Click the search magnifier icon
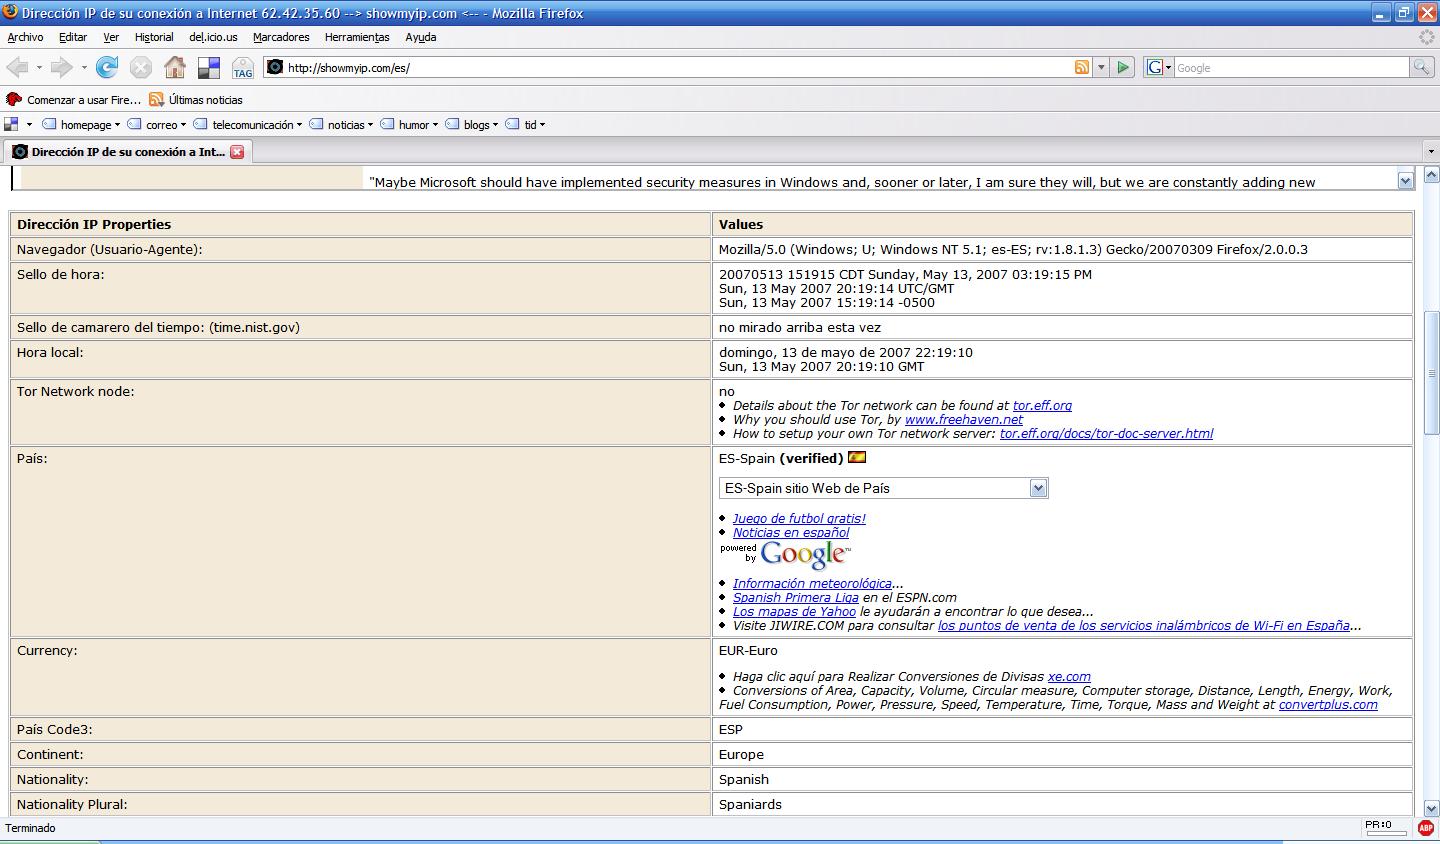Screen dimensions: 1440x844 1421,67
